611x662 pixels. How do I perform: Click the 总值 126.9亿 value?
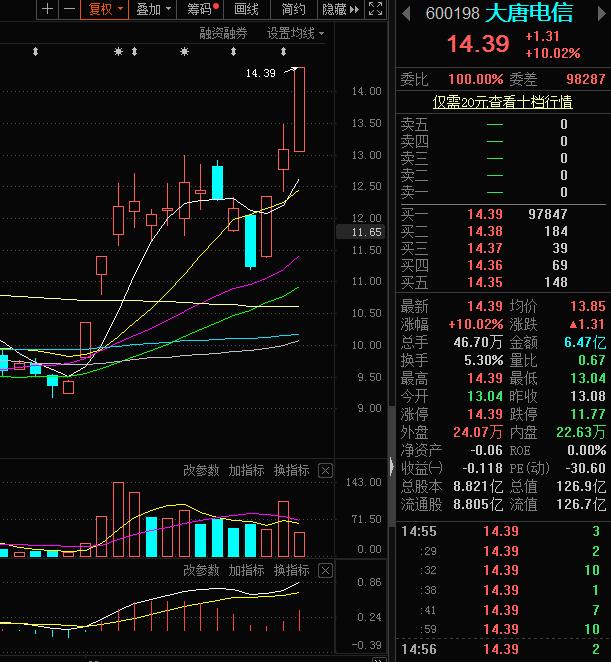pos(581,486)
